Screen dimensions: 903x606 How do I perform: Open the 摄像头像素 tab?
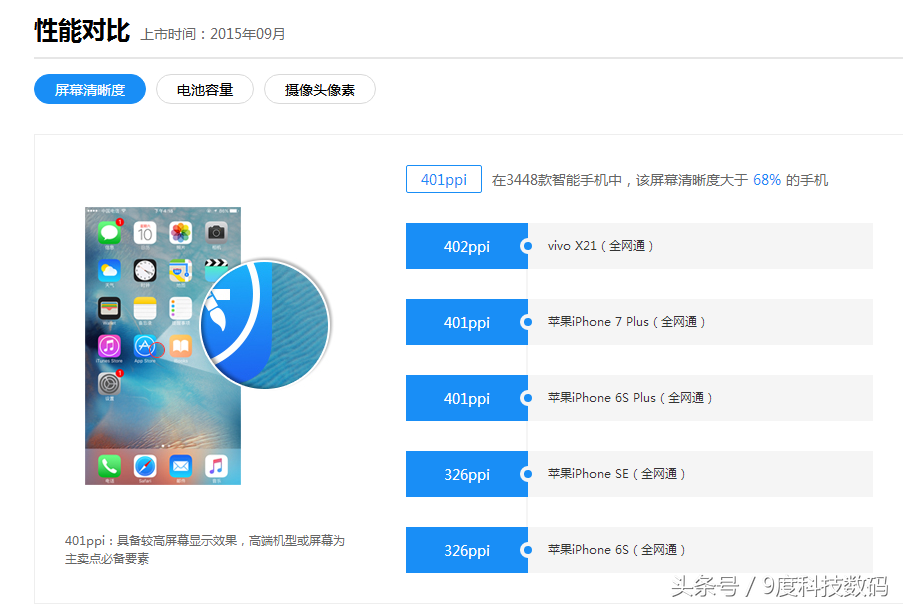[320, 89]
